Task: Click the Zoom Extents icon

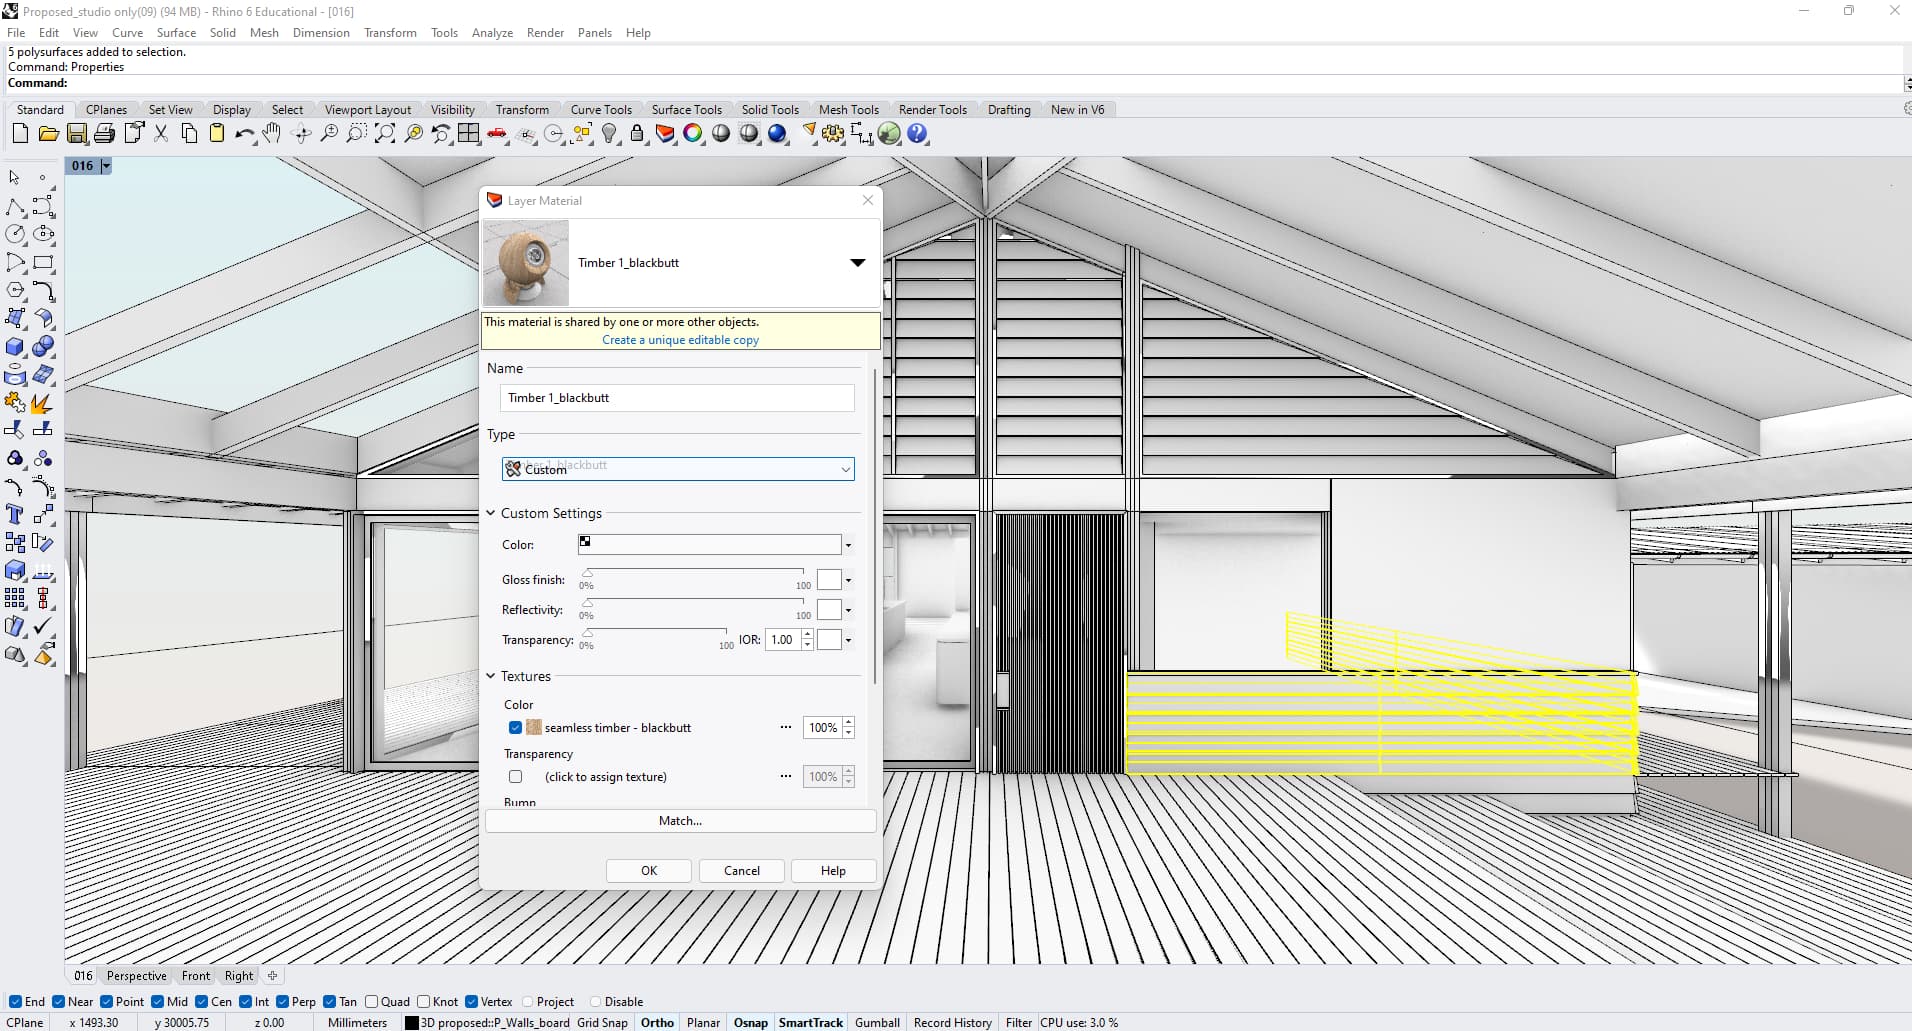Action: (x=385, y=133)
